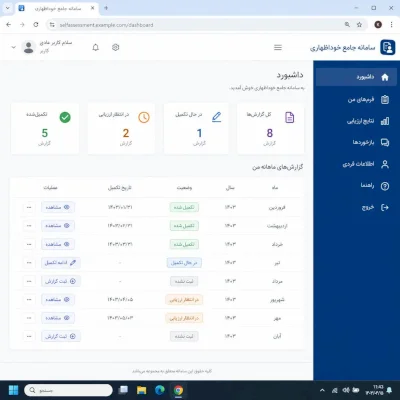The height and width of the screenshot is (400, 400).
Task: Expand the user menu chevron
Action: (x=13, y=47)
